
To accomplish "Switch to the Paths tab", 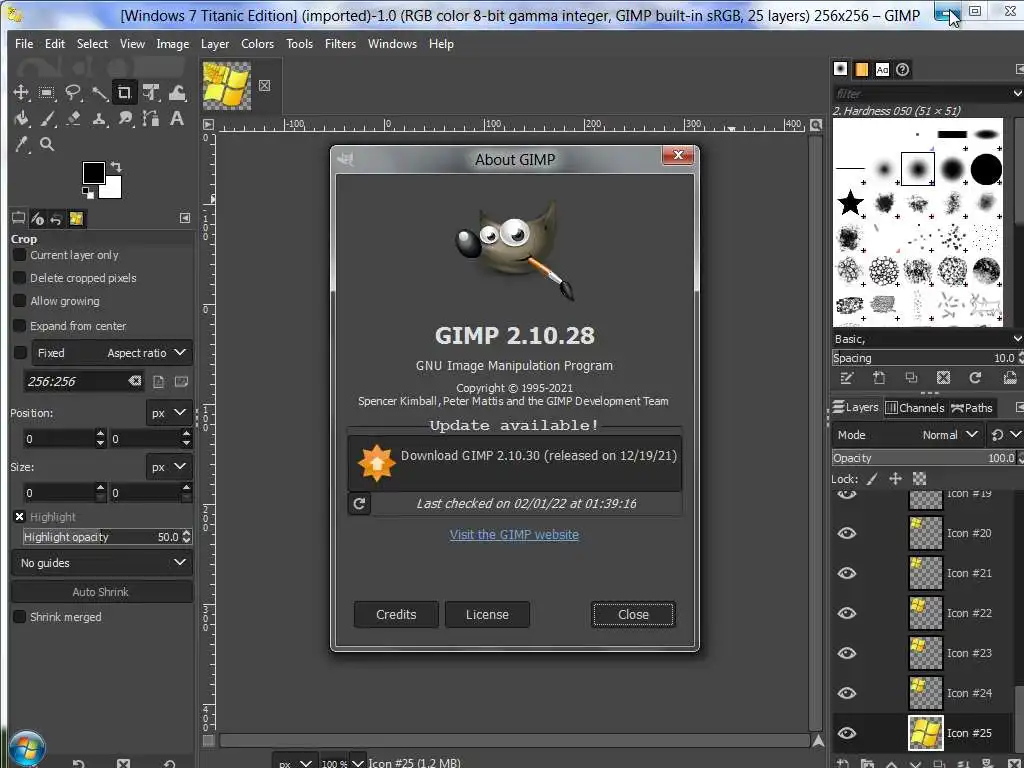I will (x=972, y=408).
